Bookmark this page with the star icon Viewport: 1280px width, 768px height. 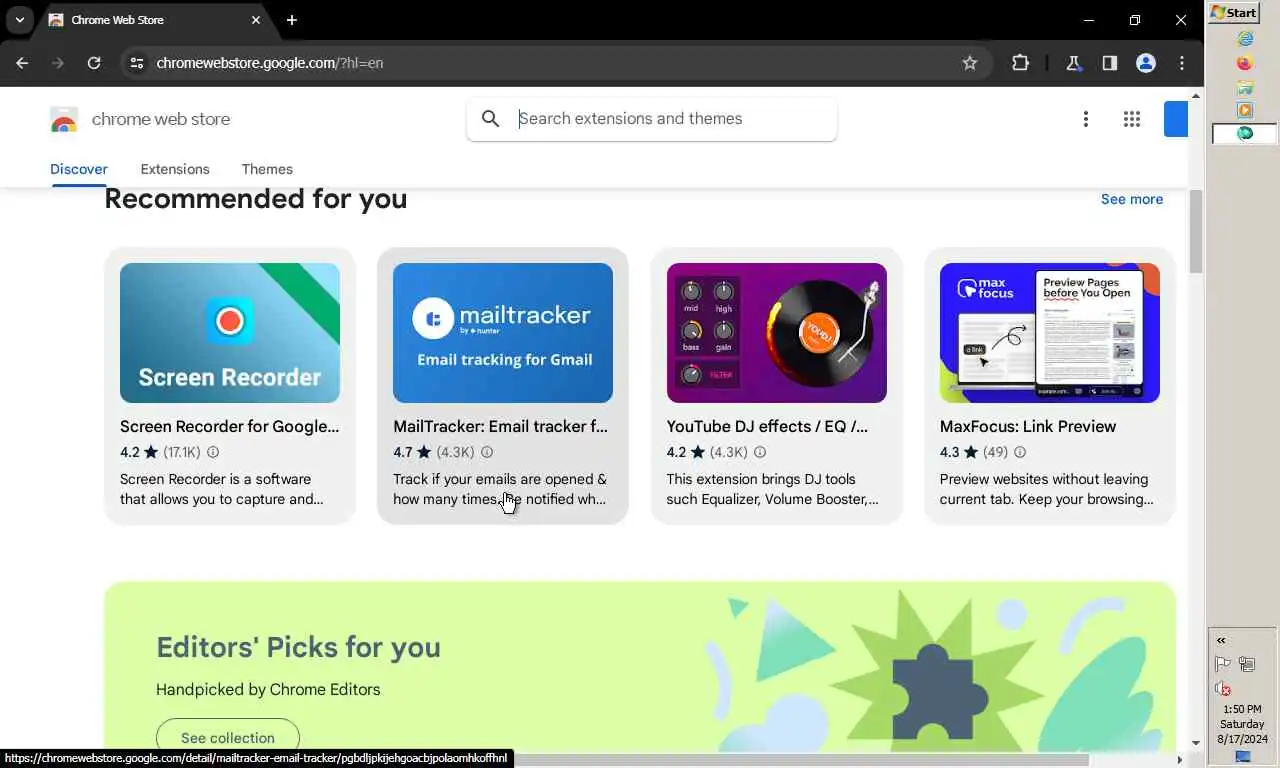pos(969,63)
